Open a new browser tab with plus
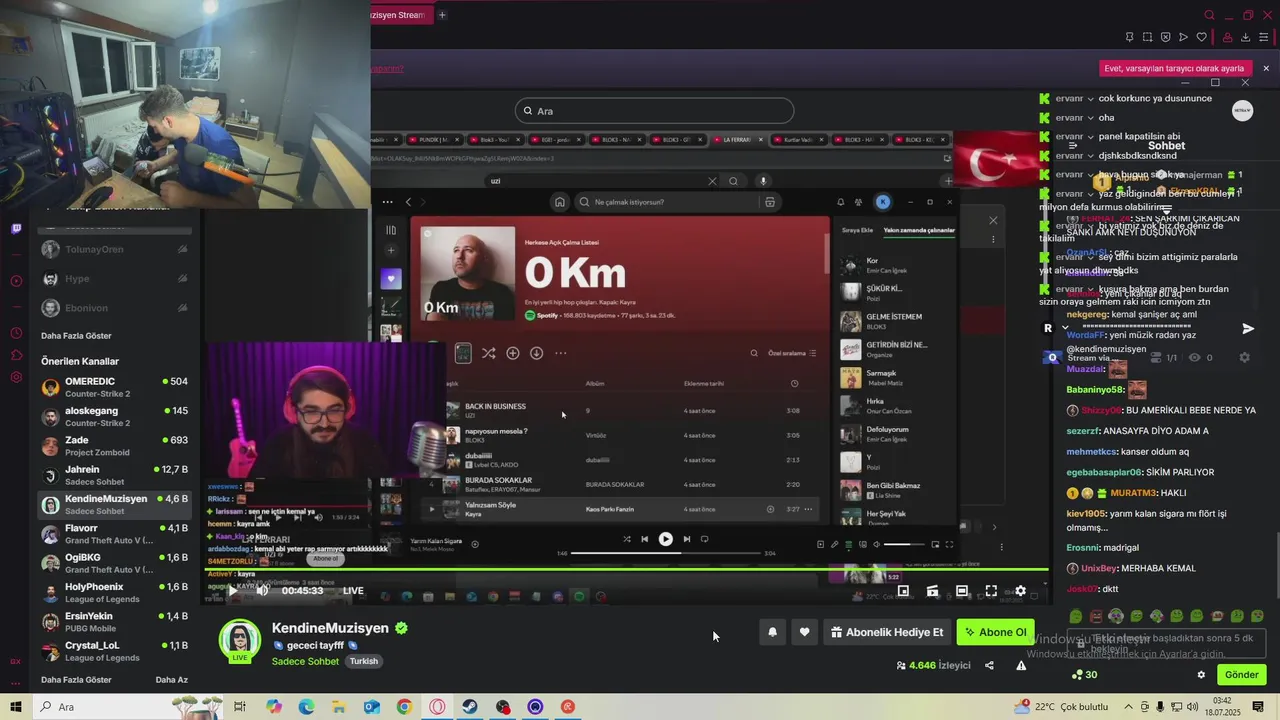The width and height of the screenshot is (1280, 720). click(x=442, y=15)
